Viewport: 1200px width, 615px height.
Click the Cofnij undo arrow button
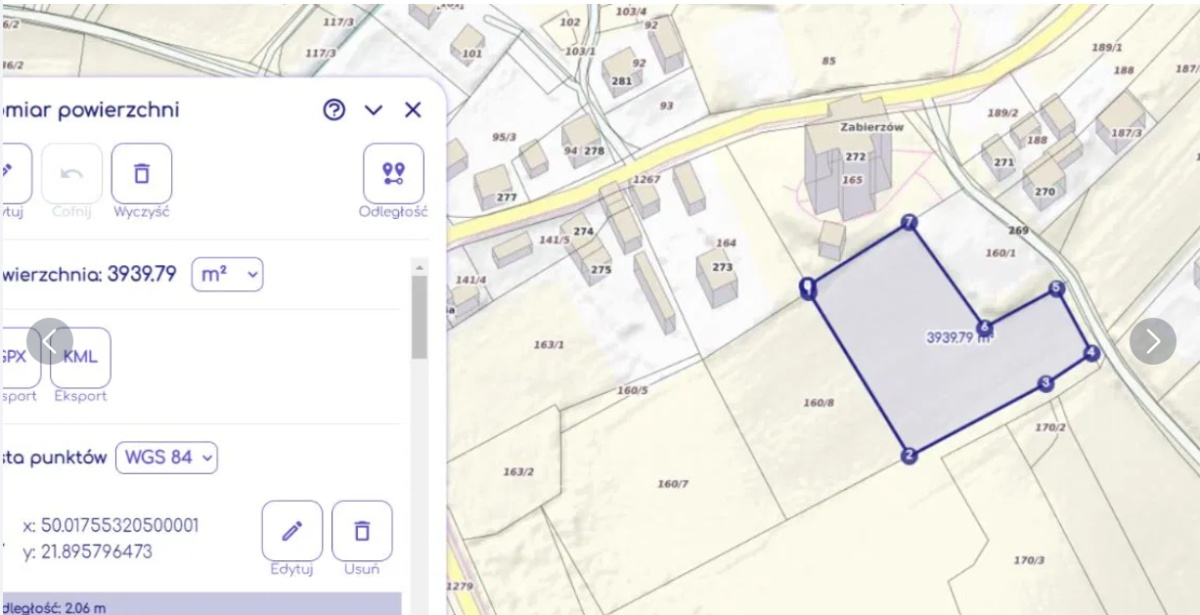(x=72, y=174)
